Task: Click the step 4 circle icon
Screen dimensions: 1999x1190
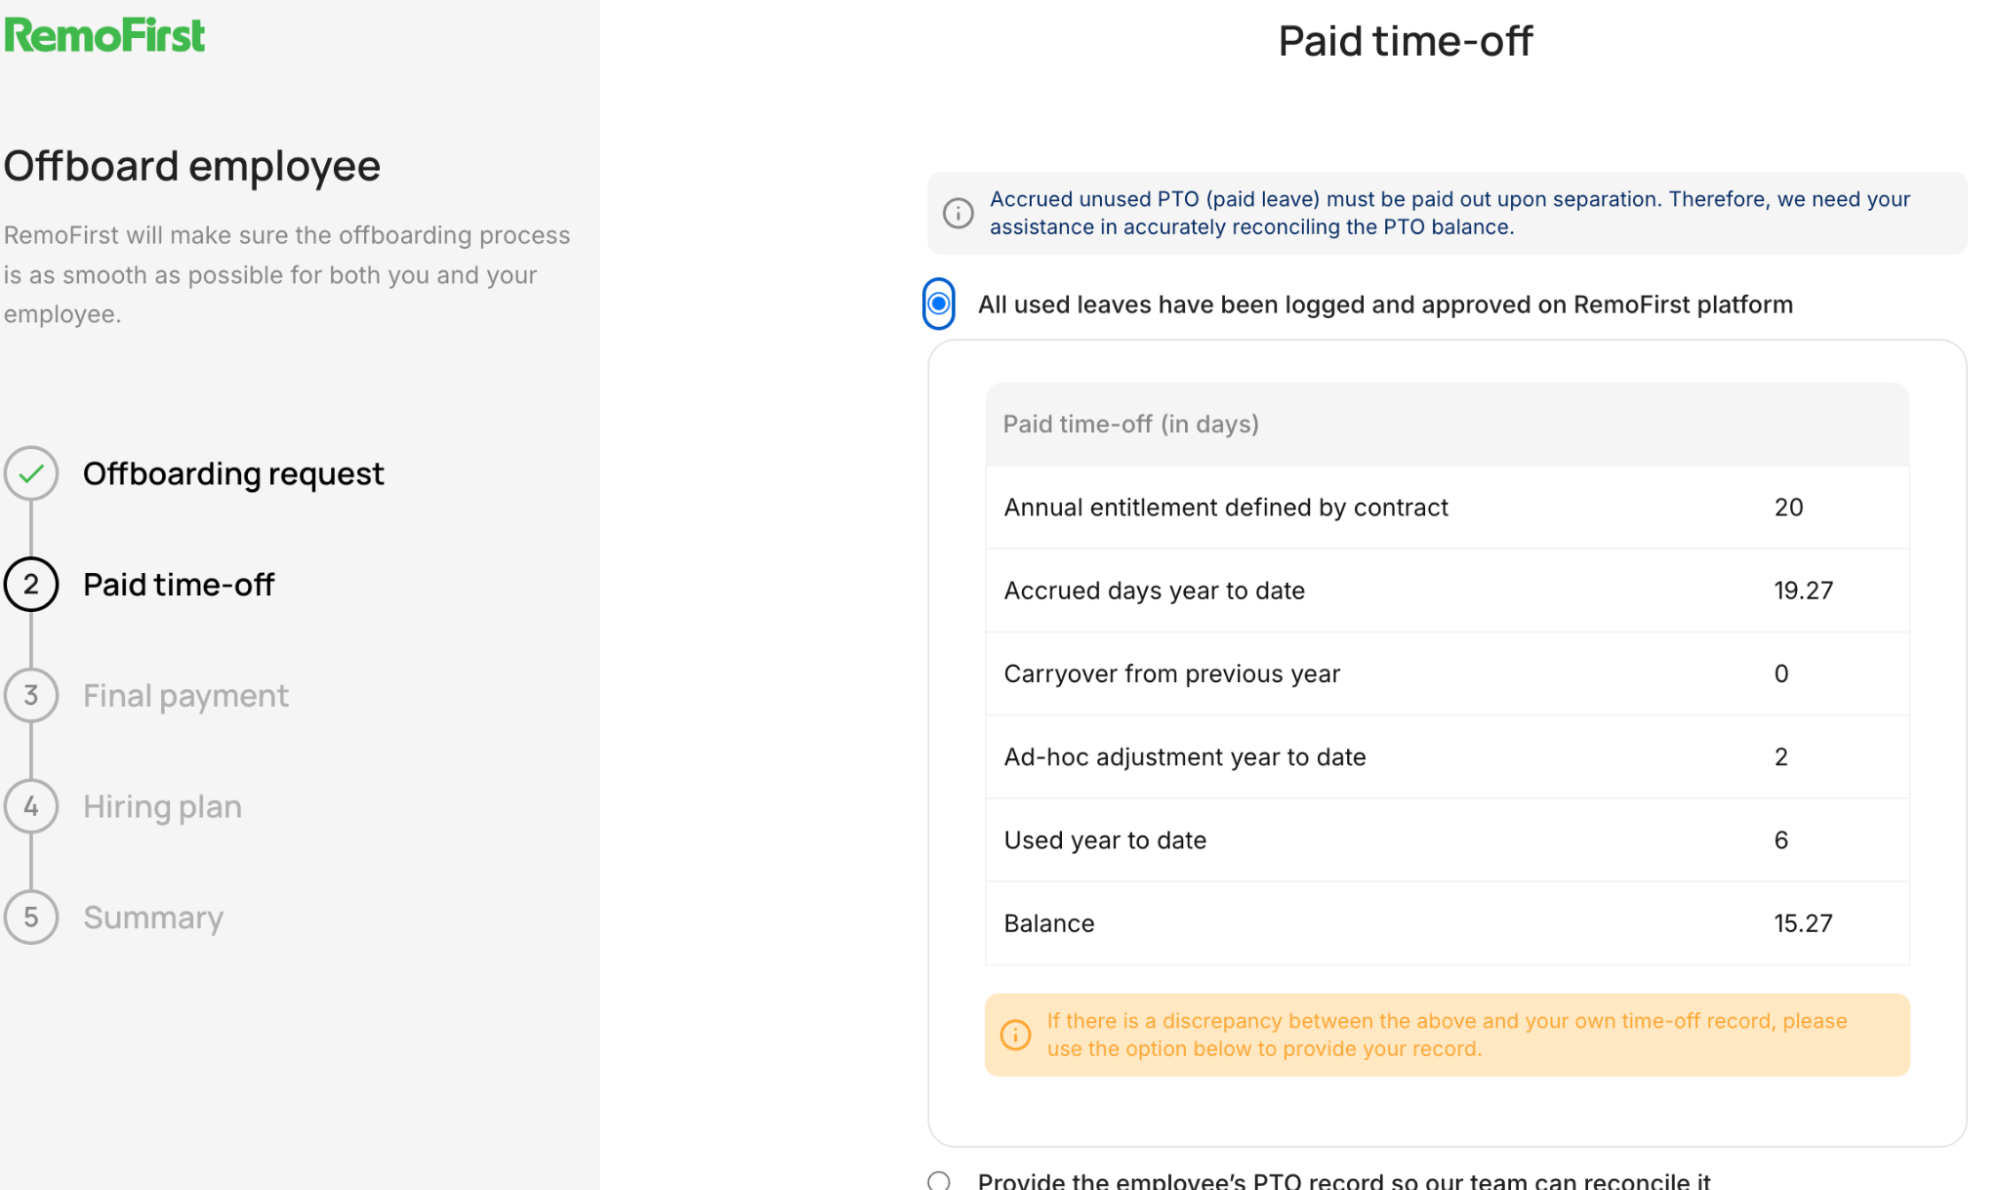Action: [x=31, y=806]
